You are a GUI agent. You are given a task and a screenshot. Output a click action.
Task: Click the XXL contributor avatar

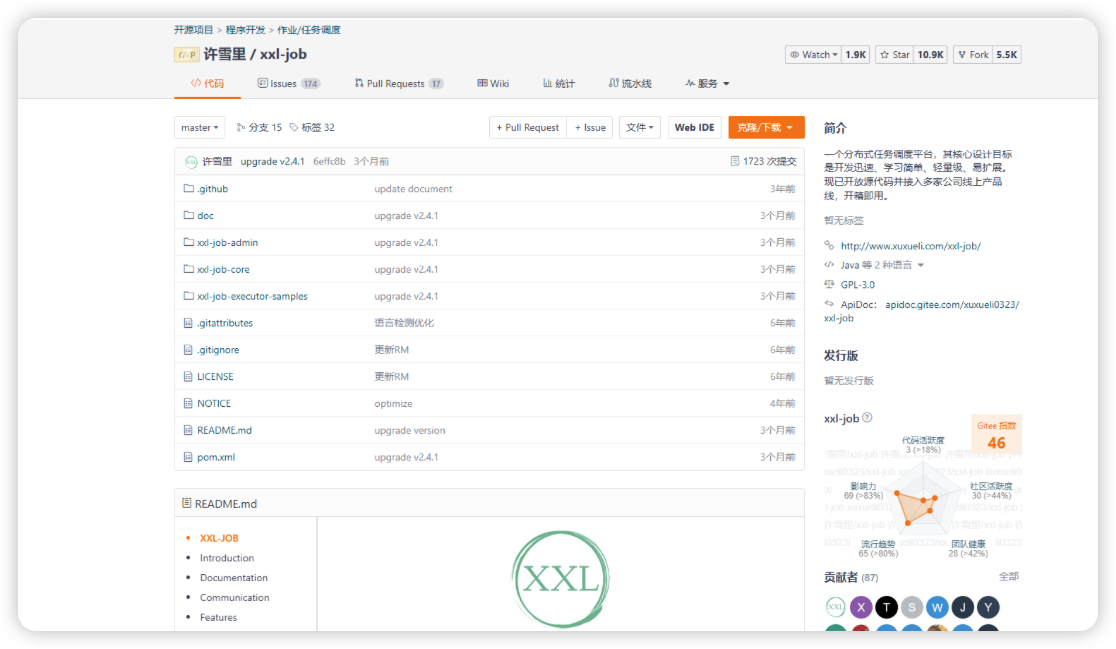coord(836,607)
